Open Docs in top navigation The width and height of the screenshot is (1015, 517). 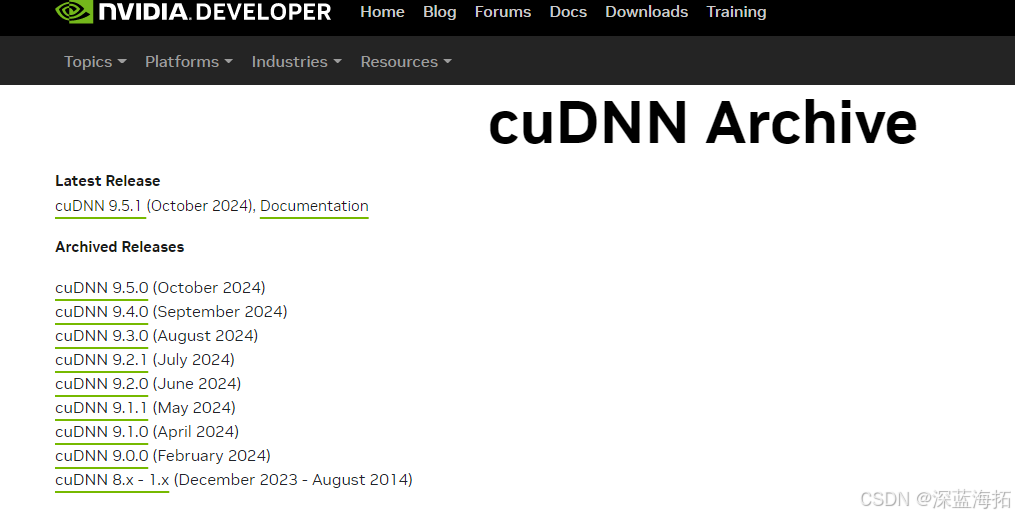point(568,12)
